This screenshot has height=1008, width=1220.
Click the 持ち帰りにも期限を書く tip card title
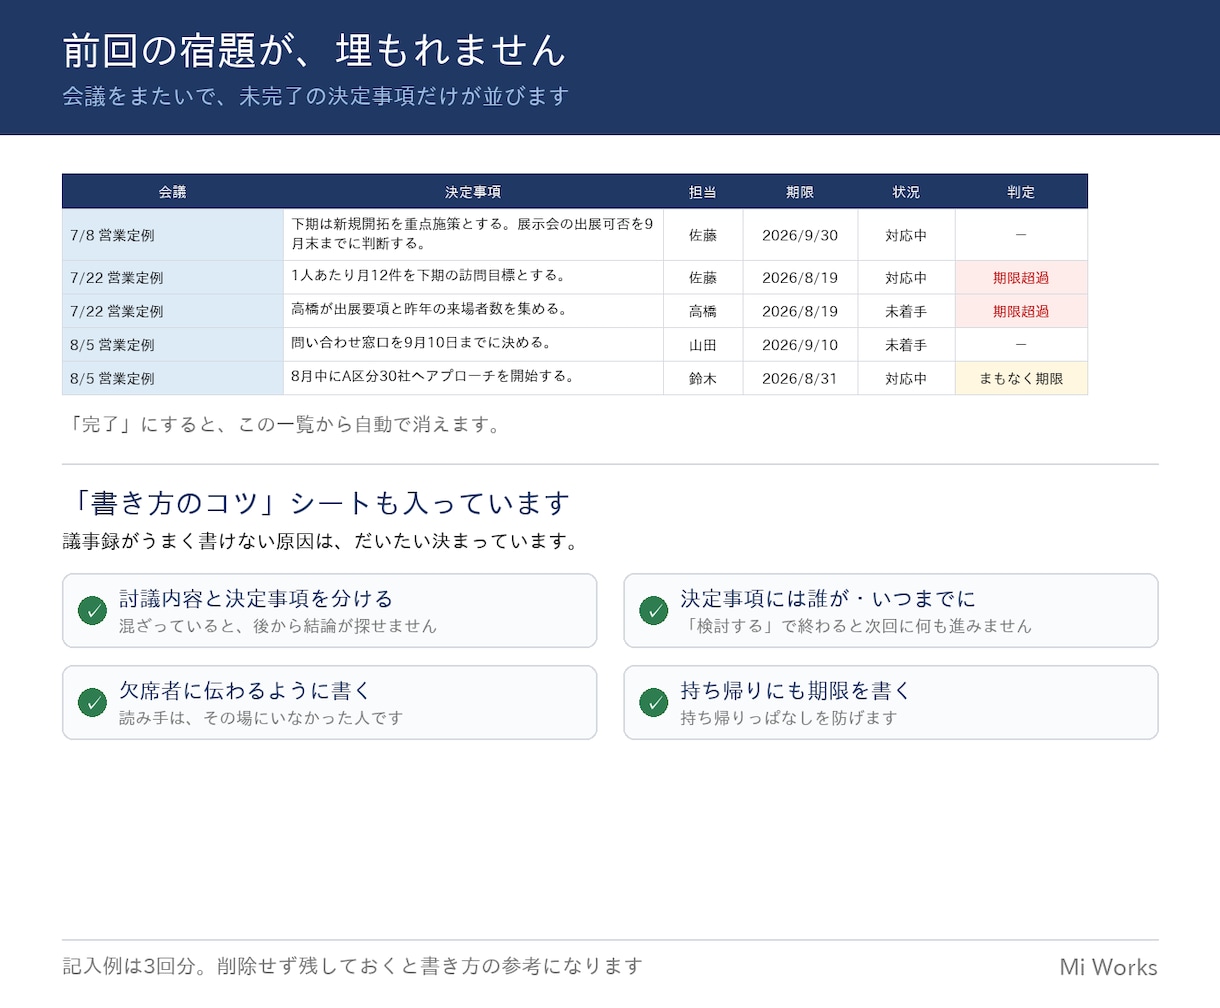point(796,691)
